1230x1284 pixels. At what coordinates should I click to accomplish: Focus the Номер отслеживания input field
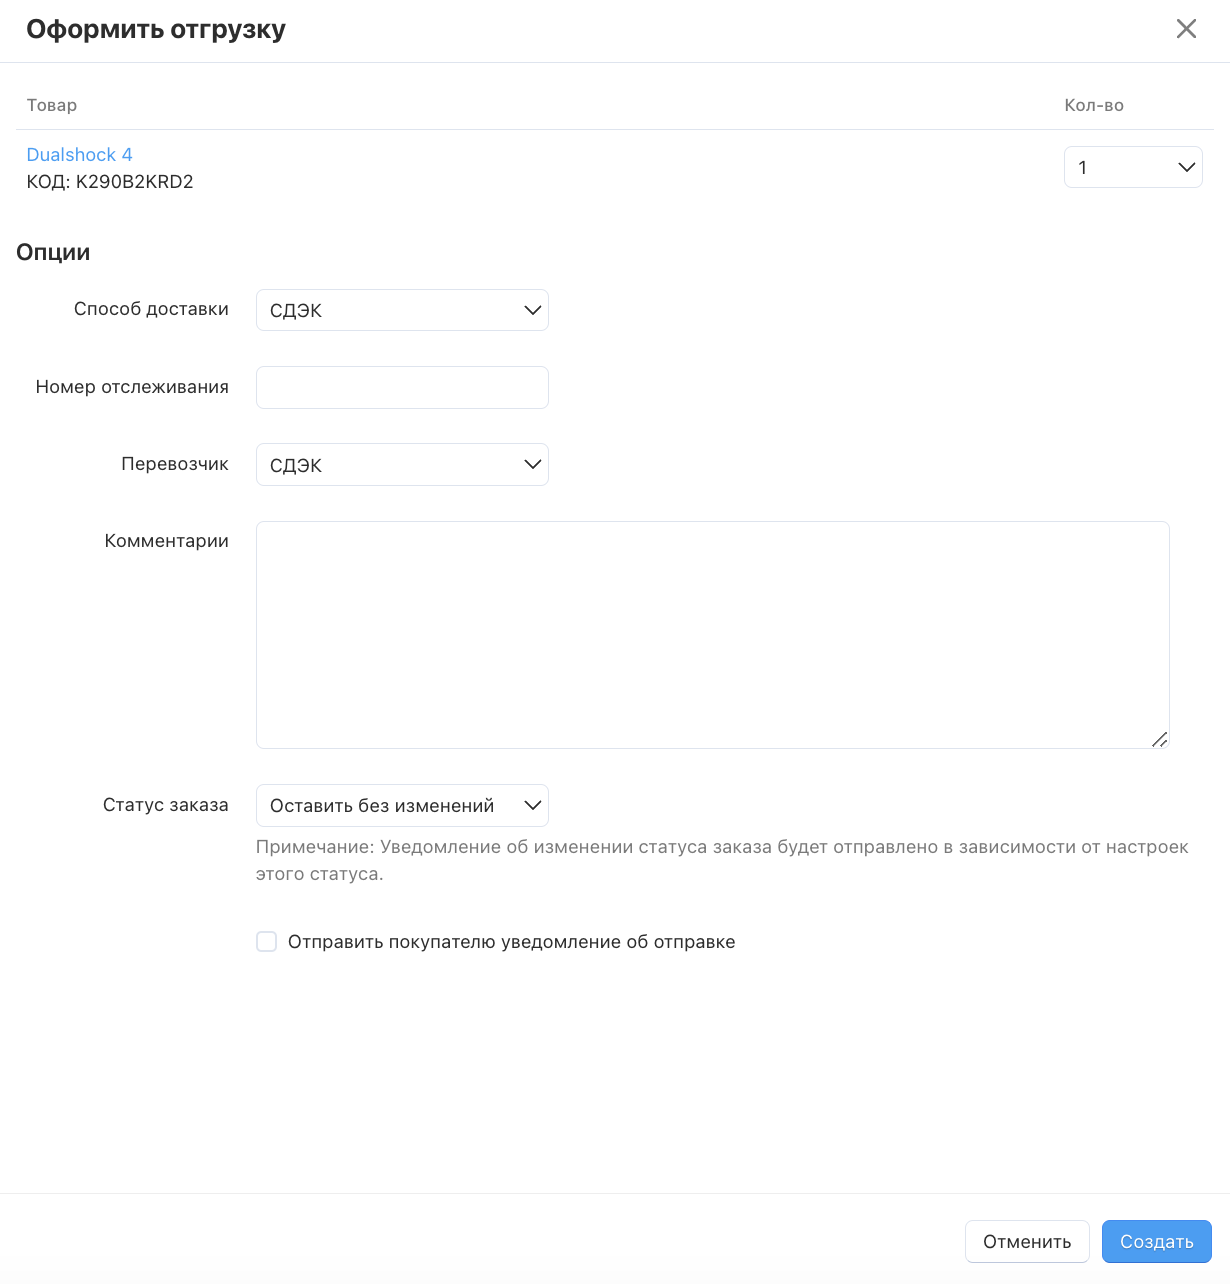402,388
